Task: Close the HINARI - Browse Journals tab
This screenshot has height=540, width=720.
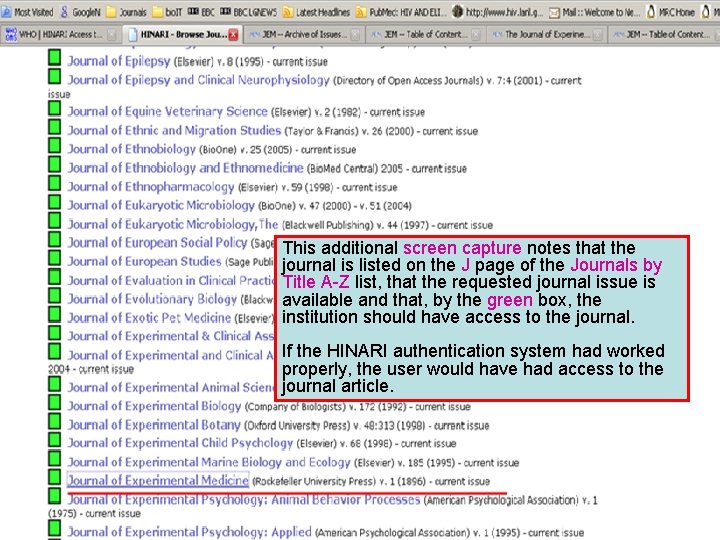Action: (x=233, y=34)
